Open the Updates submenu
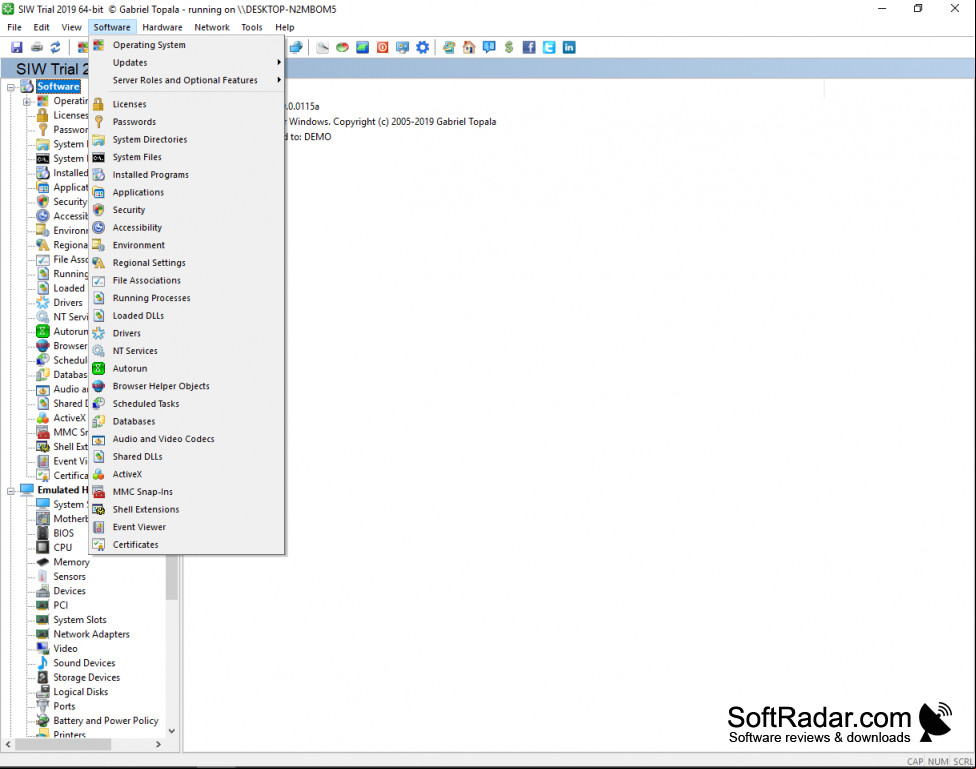 pos(187,62)
